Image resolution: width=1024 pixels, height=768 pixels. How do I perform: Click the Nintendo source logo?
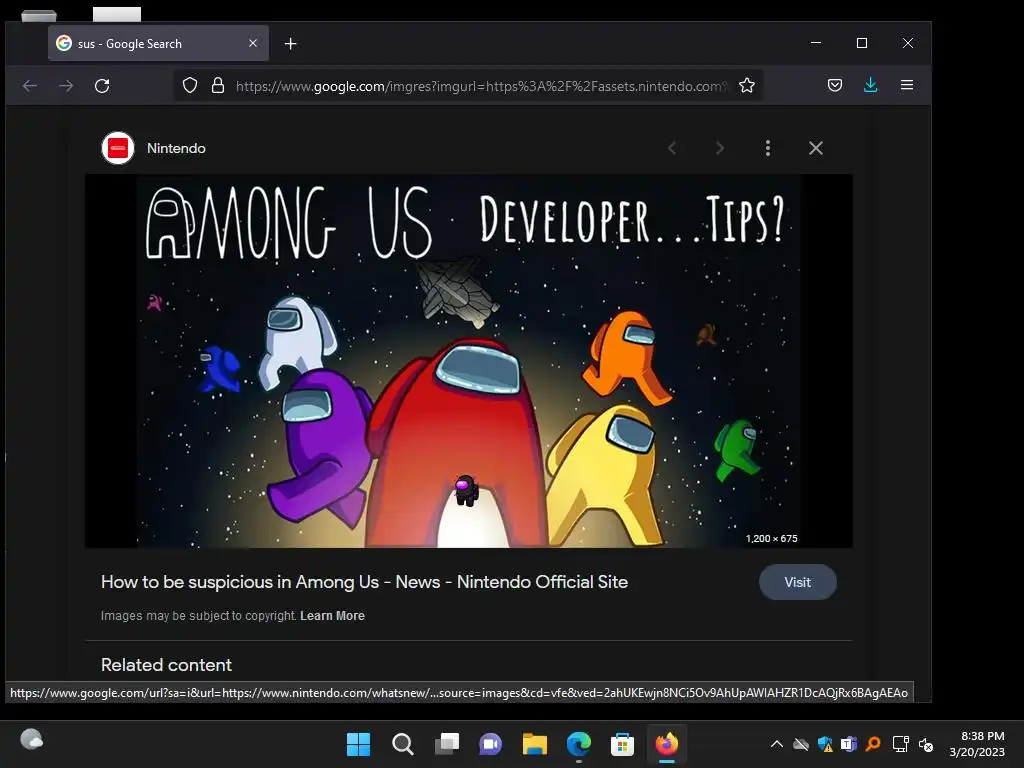point(118,148)
